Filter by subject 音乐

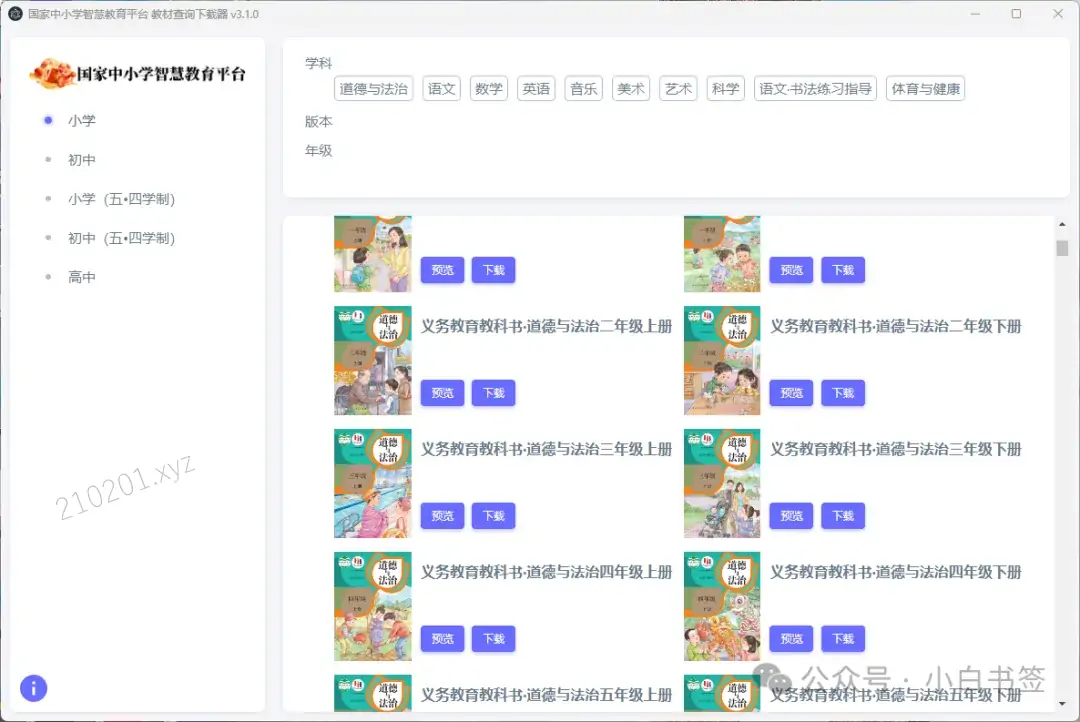[583, 88]
